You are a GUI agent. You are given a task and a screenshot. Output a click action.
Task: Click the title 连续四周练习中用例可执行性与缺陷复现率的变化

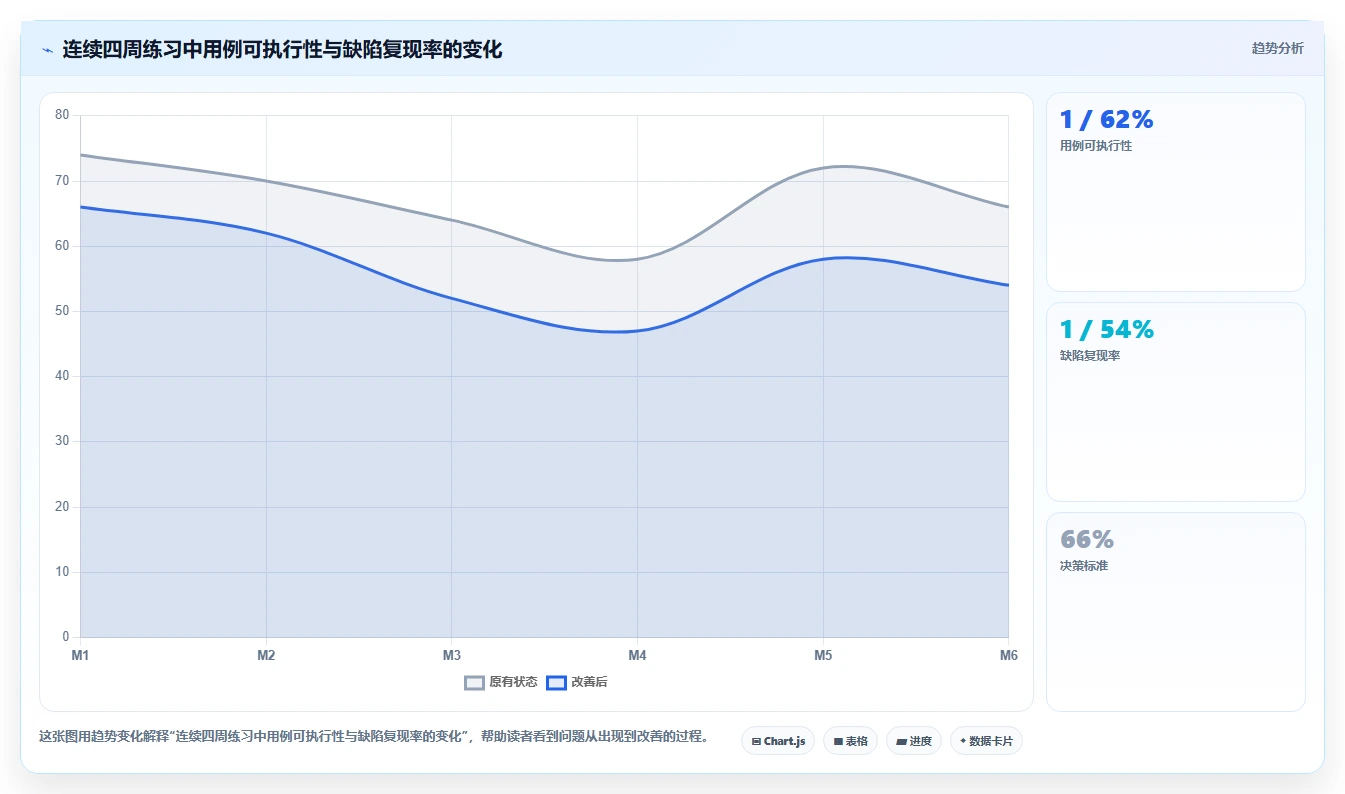[282, 49]
